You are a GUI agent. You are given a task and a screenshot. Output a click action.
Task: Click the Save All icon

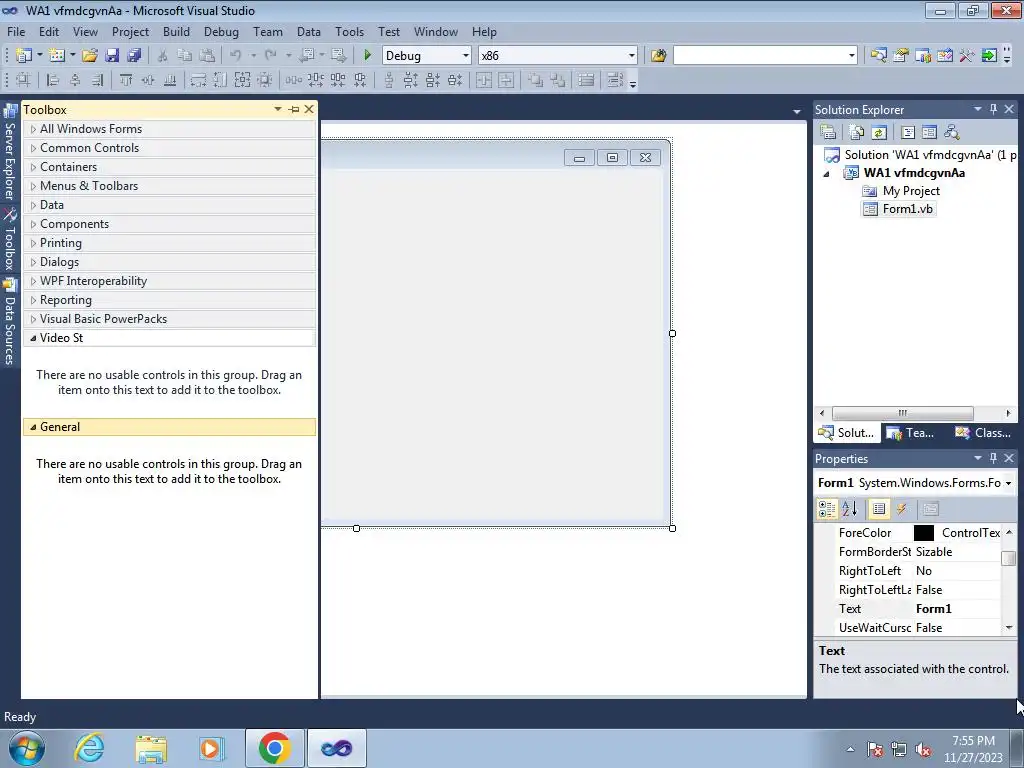click(x=134, y=56)
